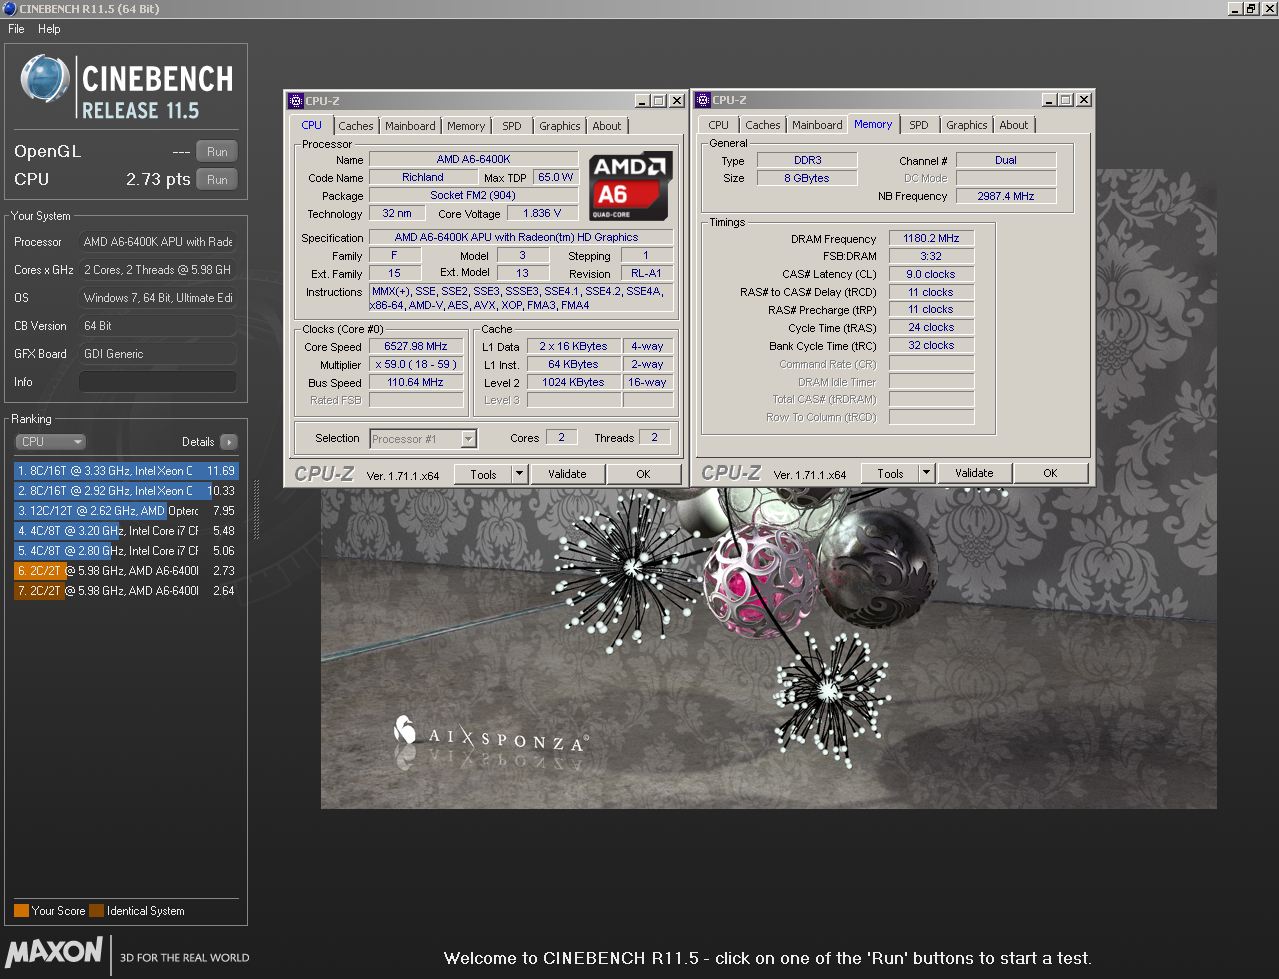Click the CPU-Z icon in left window title bar

tap(296, 100)
